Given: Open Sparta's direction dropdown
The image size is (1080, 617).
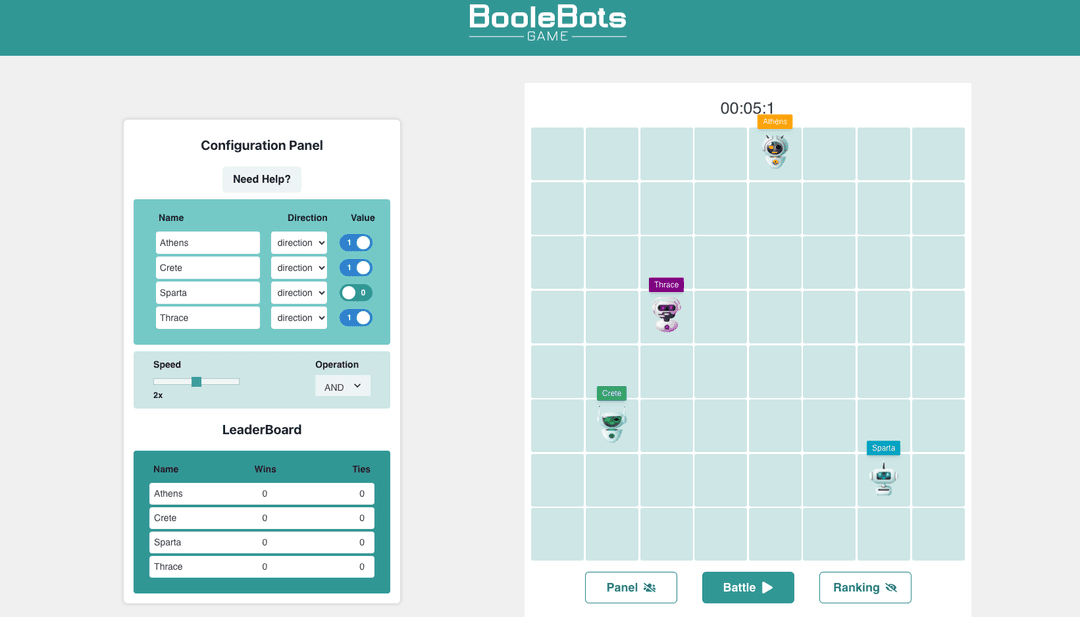Looking at the screenshot, I should [x=299, y=293].
